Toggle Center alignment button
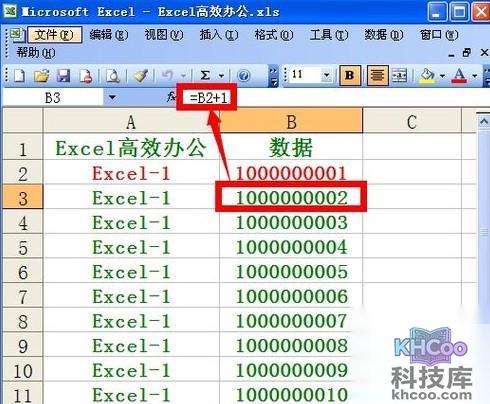The width and height of the screenshot is (490, 404). (x=377, y=76)
